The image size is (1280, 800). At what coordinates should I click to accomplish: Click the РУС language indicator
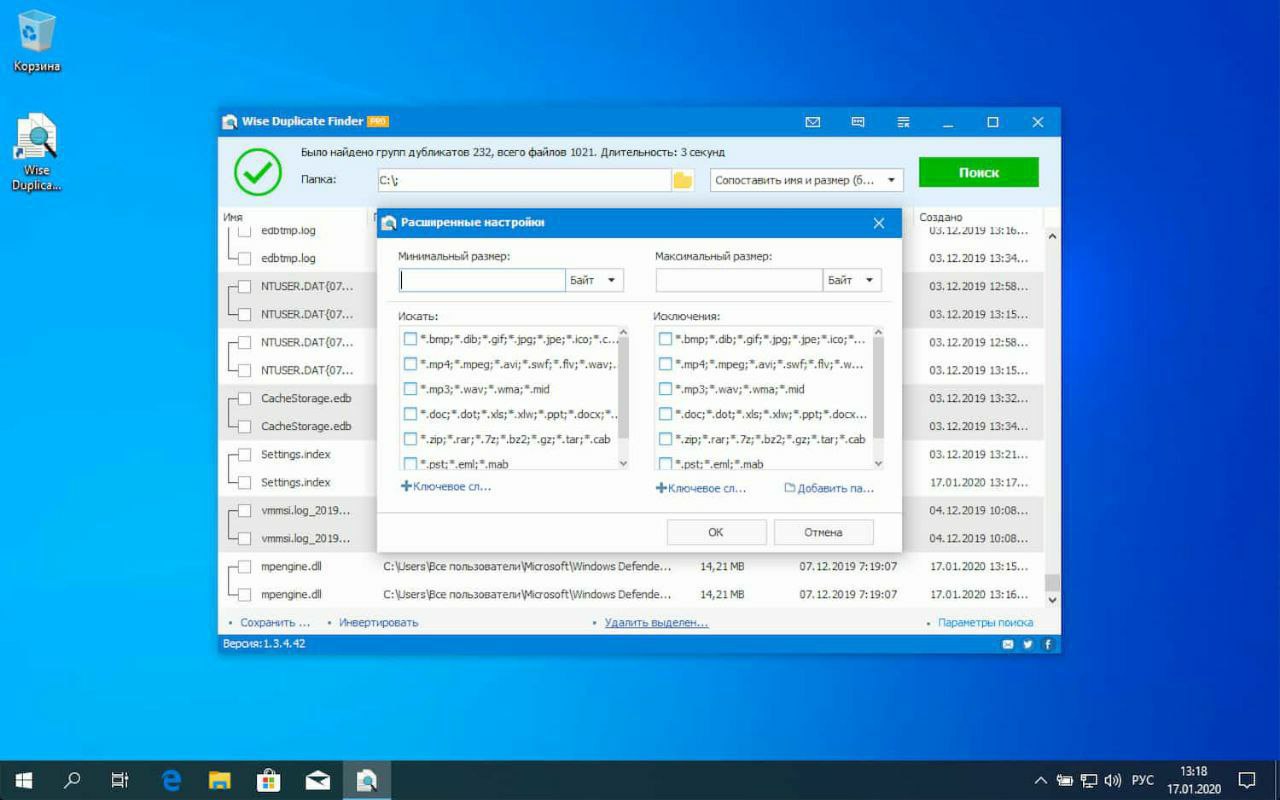(x=1142, y=780)
